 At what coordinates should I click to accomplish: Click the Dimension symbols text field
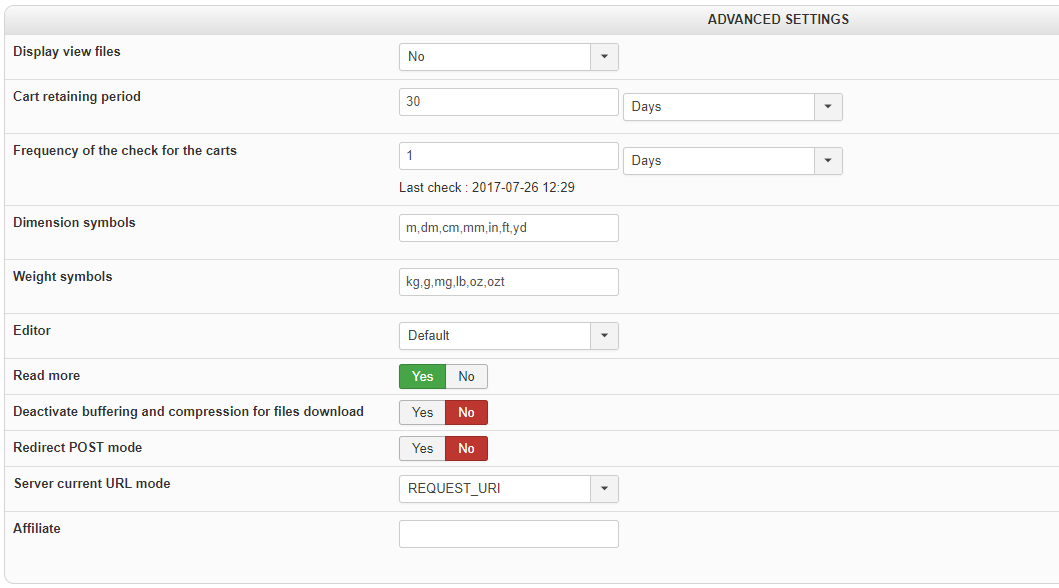point(508,228)
